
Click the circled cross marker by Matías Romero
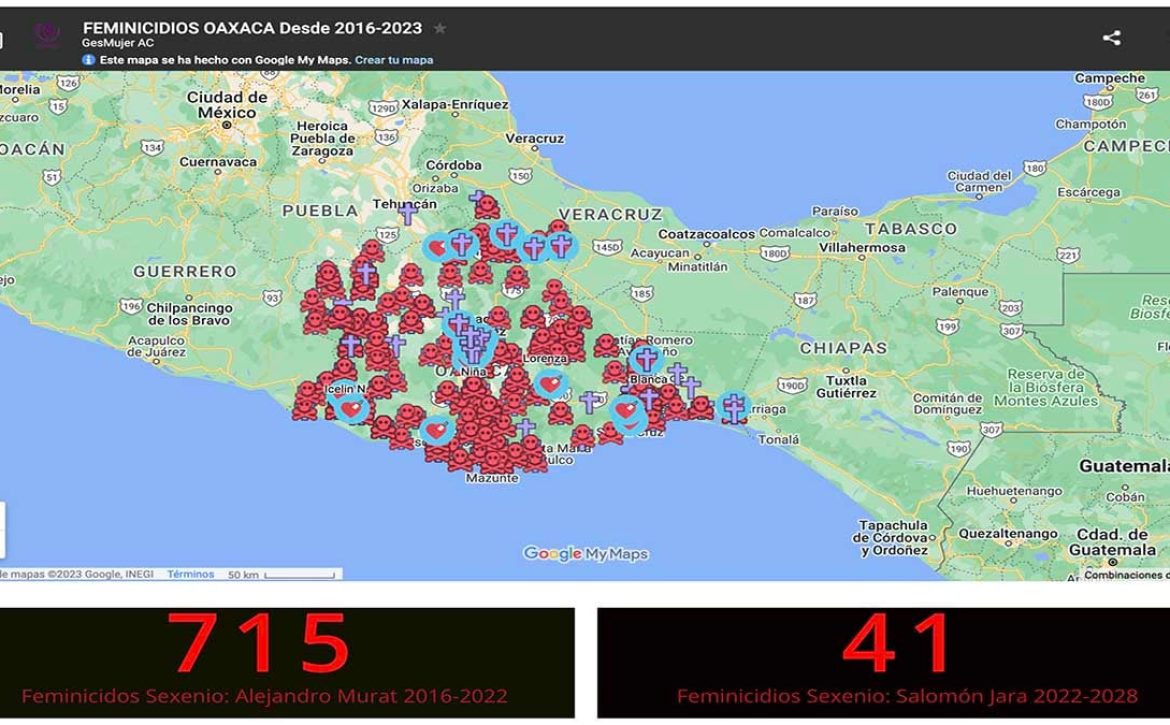646,360
